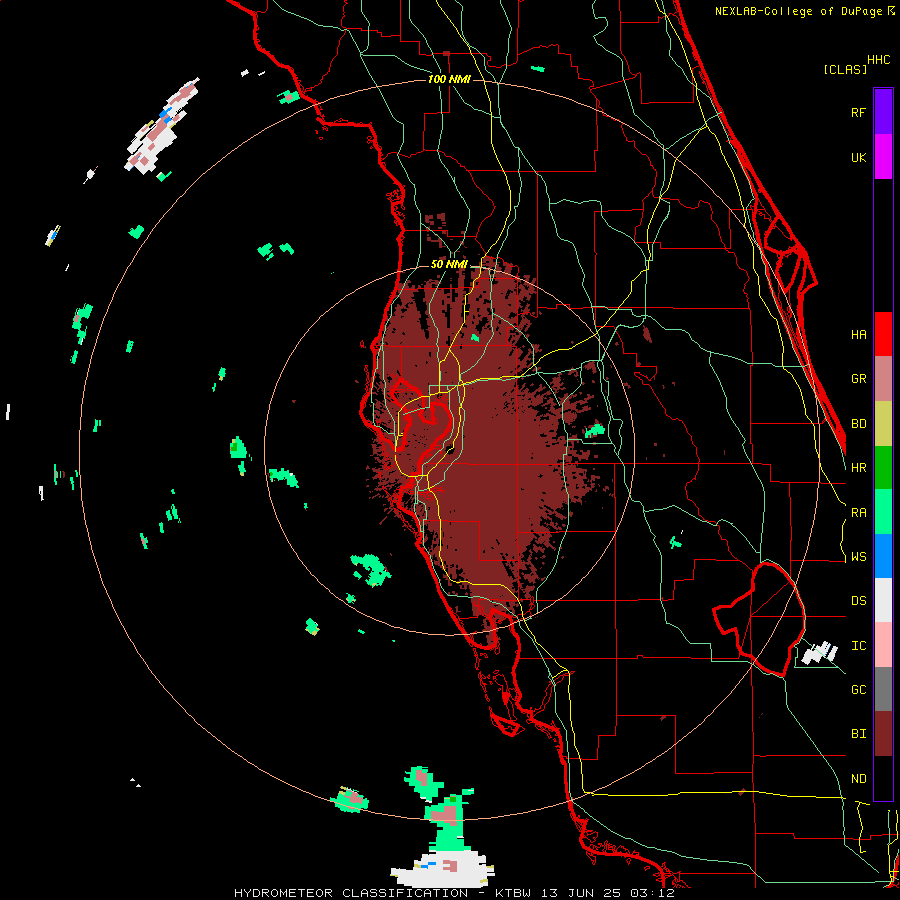Click the NEXLAB-College of DuPage credit text

pos(798,11)
